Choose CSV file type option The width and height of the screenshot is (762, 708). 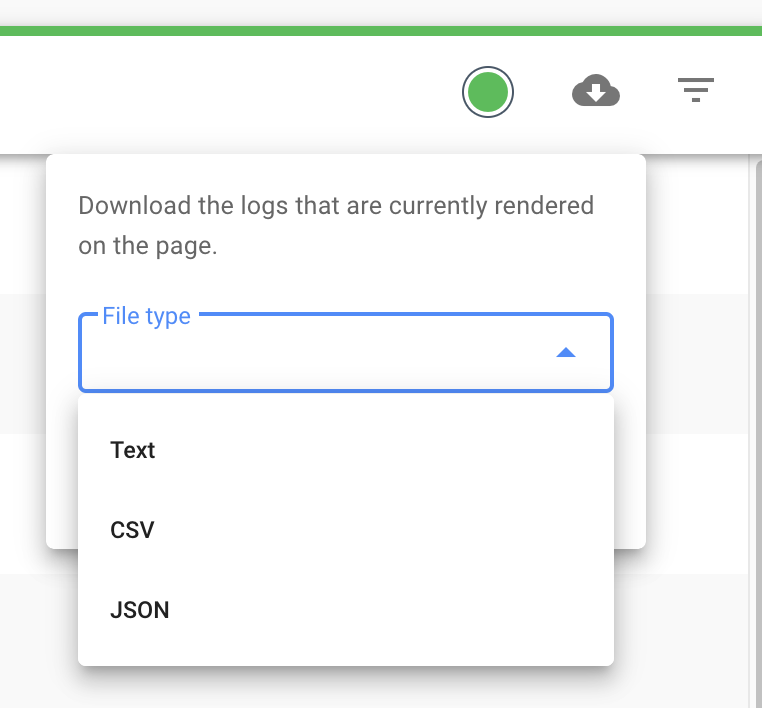pos(346,530)
